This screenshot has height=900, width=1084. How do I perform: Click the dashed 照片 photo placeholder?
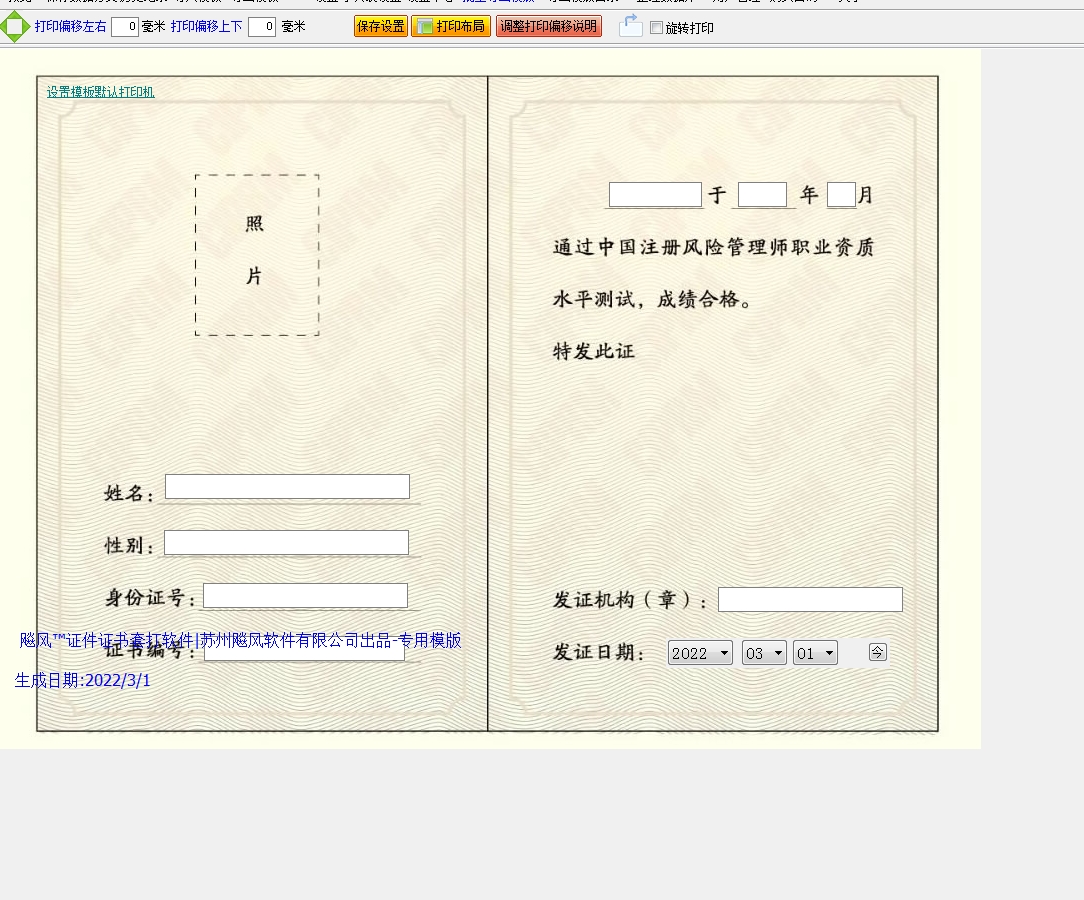click(256, 254)
